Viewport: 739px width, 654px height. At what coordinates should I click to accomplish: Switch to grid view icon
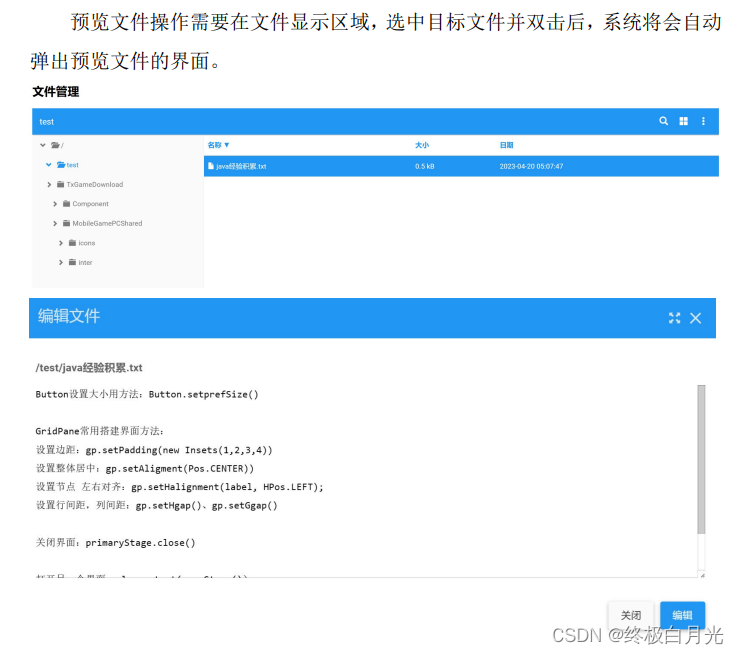coord(683,121)
